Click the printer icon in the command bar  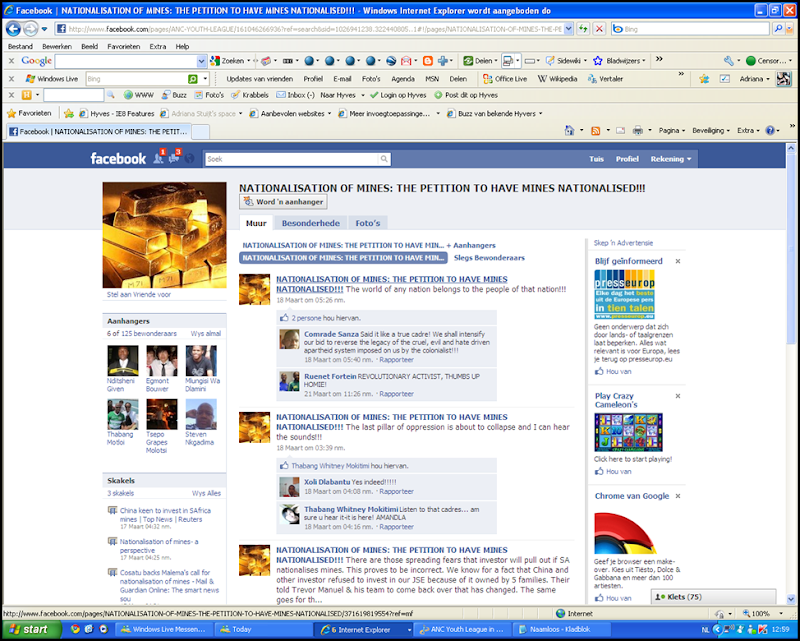point(638,131)
